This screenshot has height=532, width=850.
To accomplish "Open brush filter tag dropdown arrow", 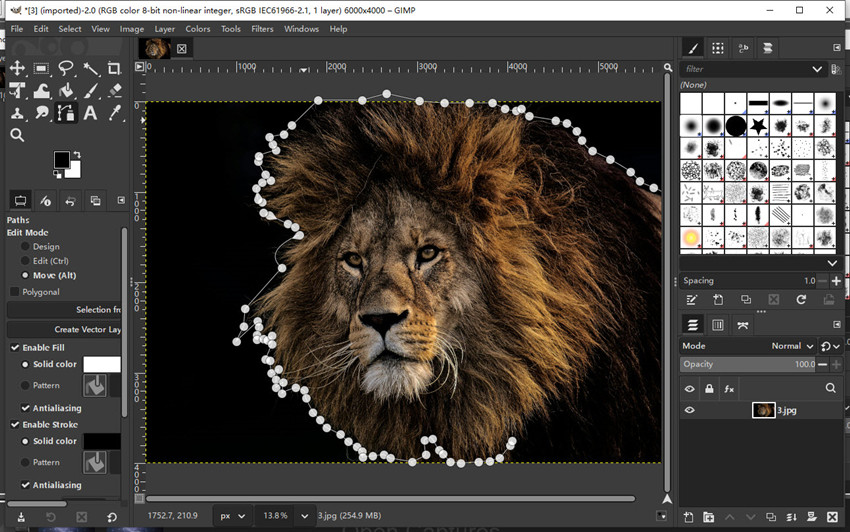I will point(817,69).
